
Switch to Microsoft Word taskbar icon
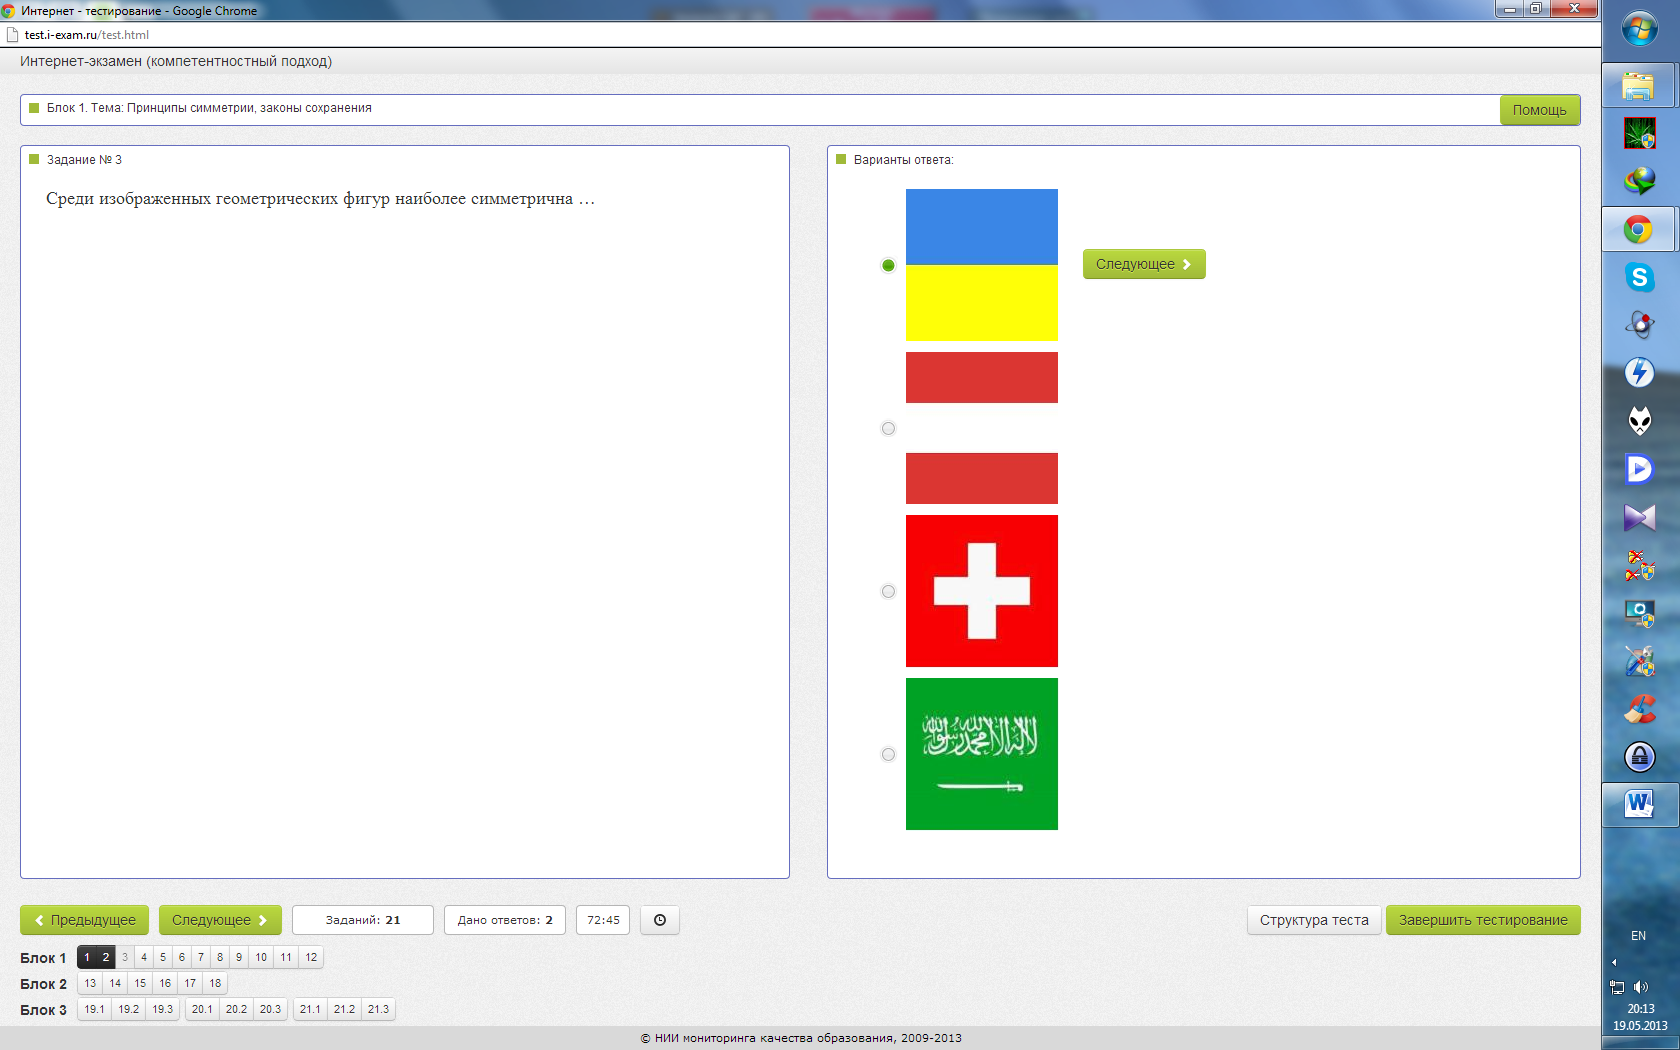point(1638,804)
